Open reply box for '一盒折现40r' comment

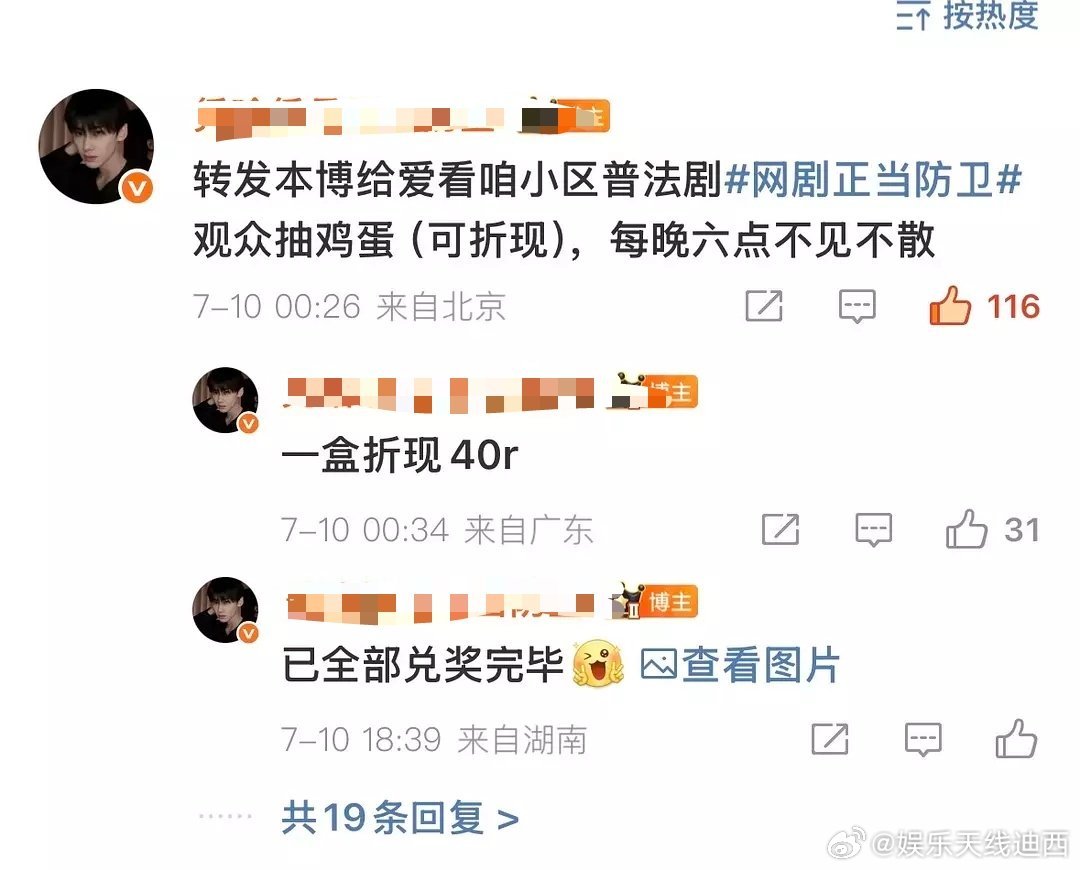(x=873, y=530)
